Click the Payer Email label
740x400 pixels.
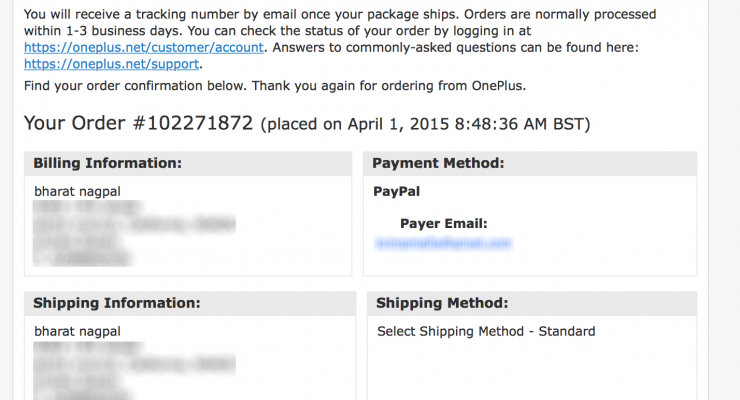coord(444,223)
